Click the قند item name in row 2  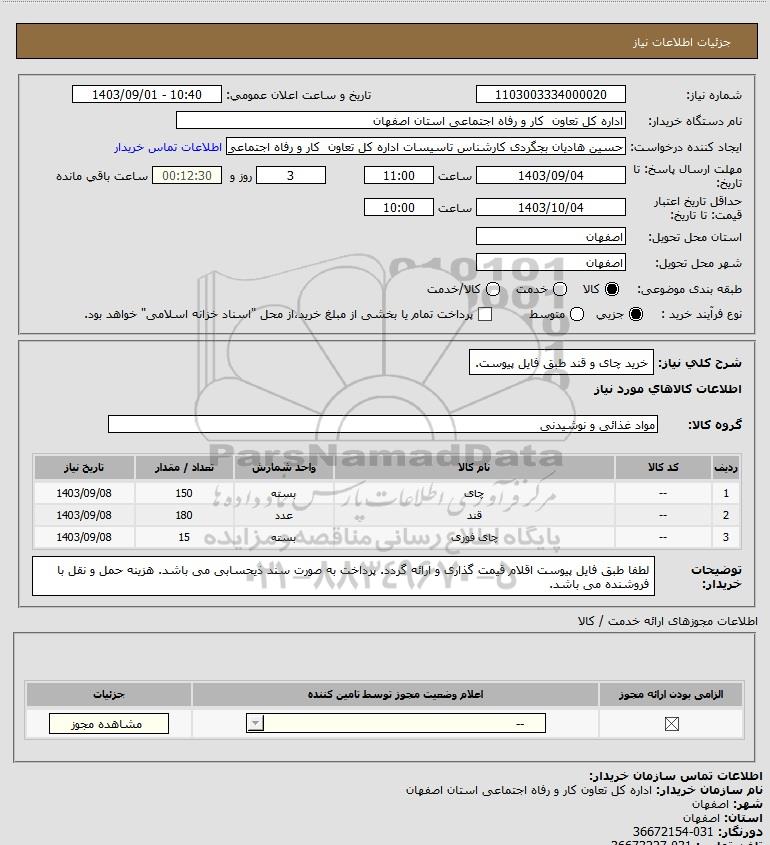pyautogui.click(x=474, y=515)
